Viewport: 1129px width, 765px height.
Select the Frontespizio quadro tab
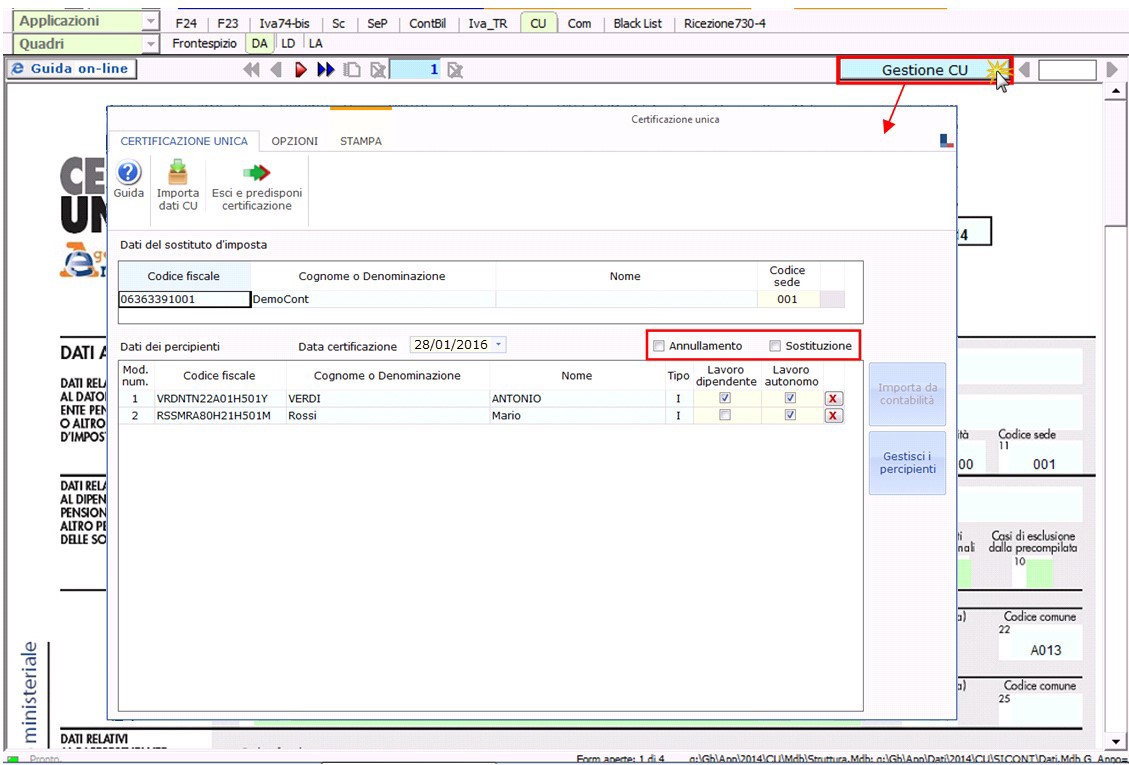pyautogui.click(x=204, y=44)
